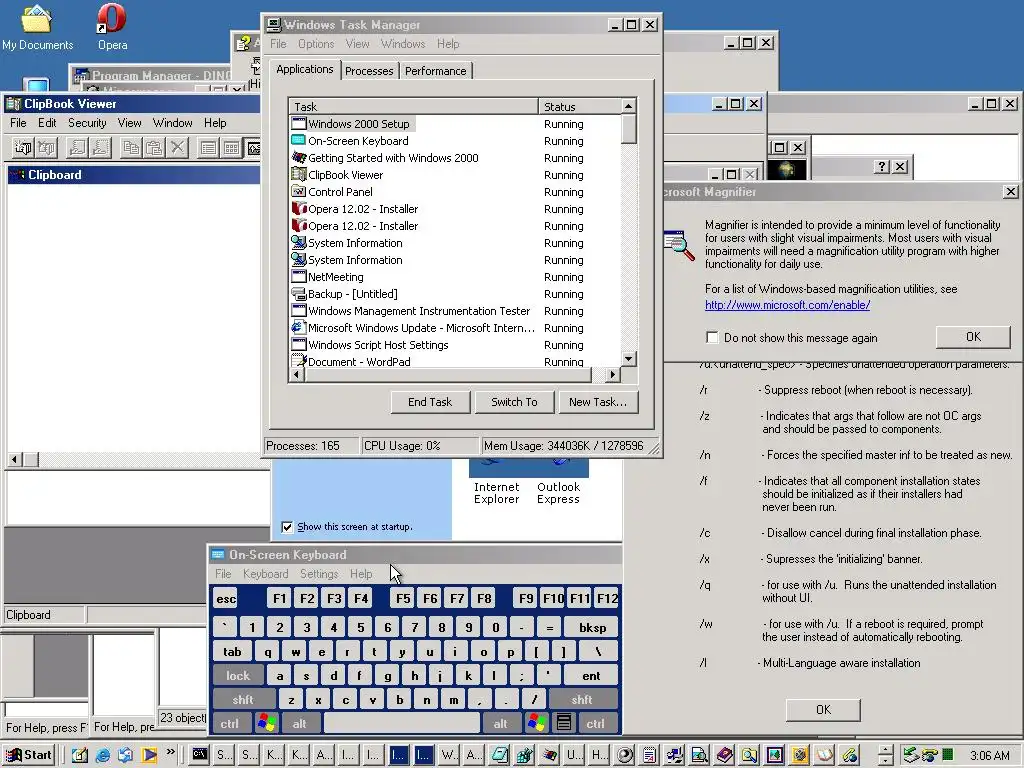The height and width of the screenshot is (768, 1024).
Task: Click the New Task... button
Action: 598,402
